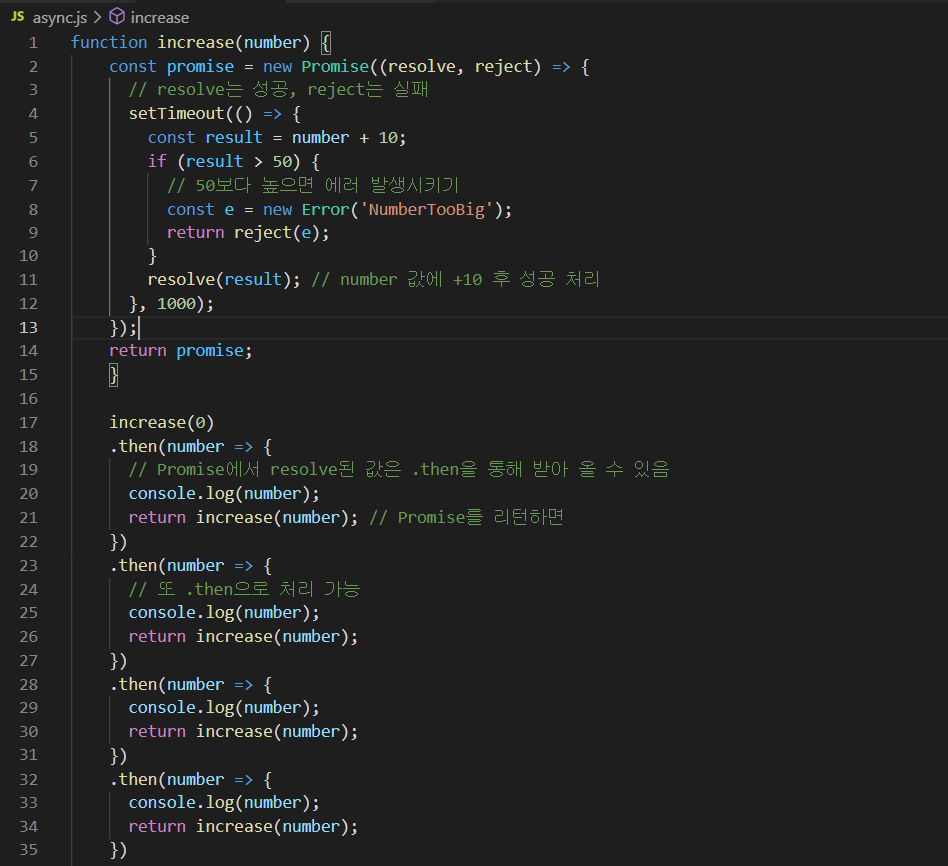The image size is (948, 866).
Task: Click the closing brace on line 15
Action: click(114, 375)
